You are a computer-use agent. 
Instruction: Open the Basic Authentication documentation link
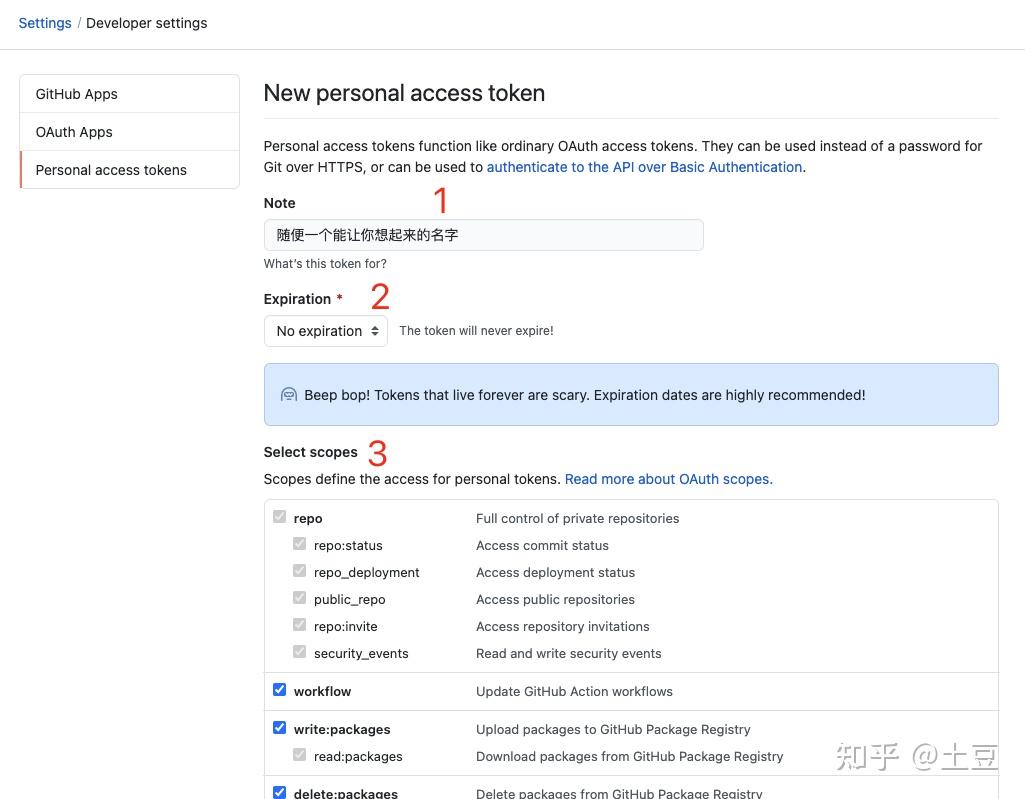click(x=644, y=167)
